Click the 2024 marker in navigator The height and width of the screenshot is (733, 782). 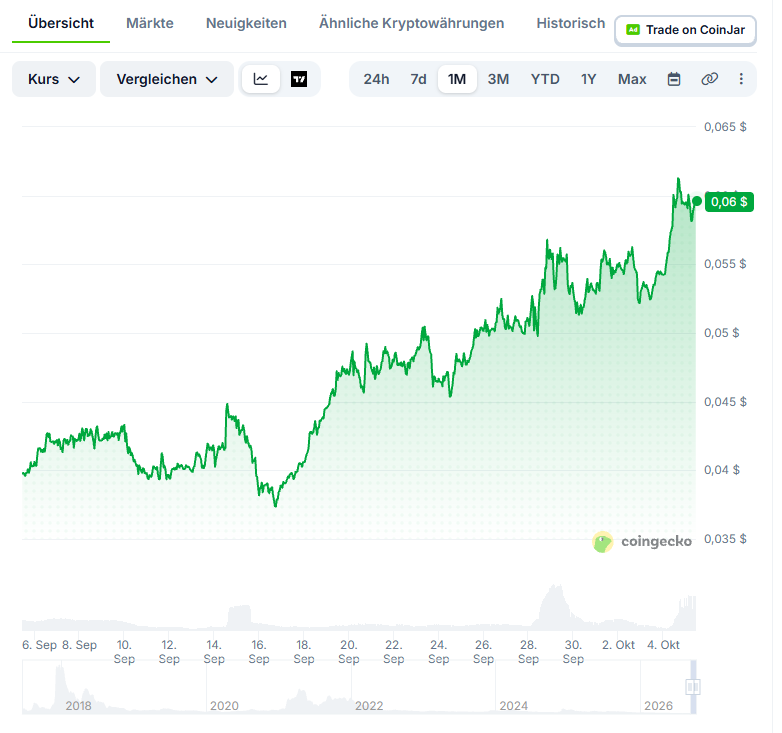coord(514,706)
